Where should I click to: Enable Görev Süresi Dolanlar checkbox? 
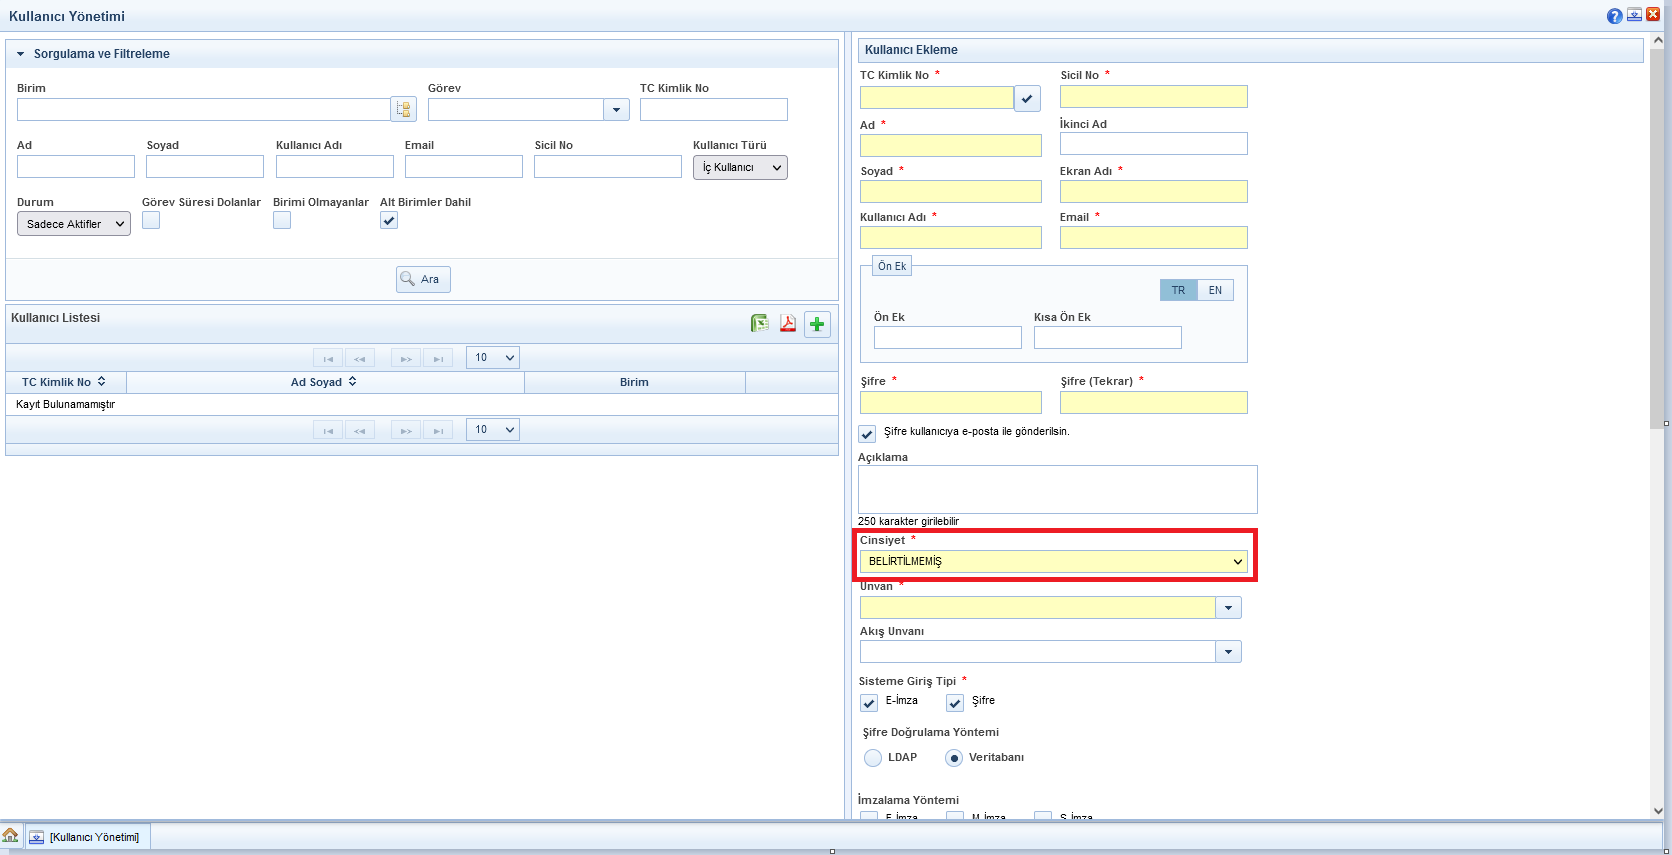(151, 220)
